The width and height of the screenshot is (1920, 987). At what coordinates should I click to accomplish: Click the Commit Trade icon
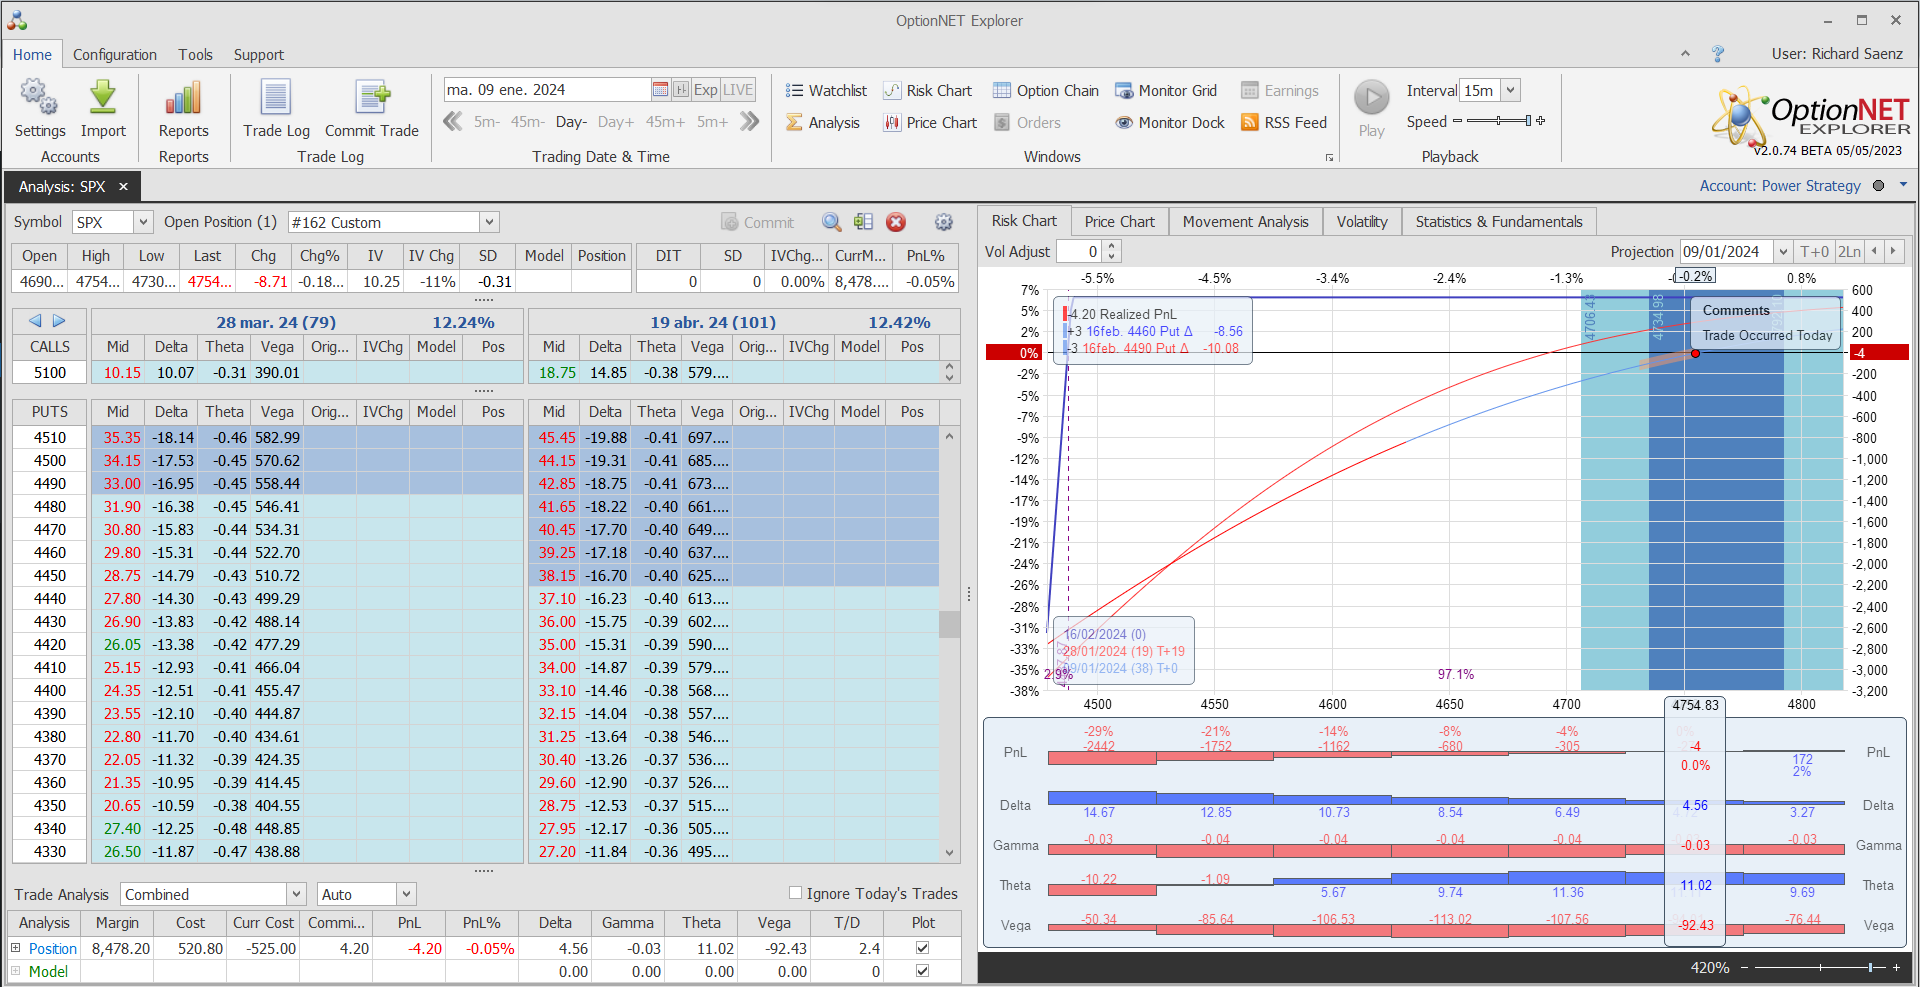(x=372, y=99)
